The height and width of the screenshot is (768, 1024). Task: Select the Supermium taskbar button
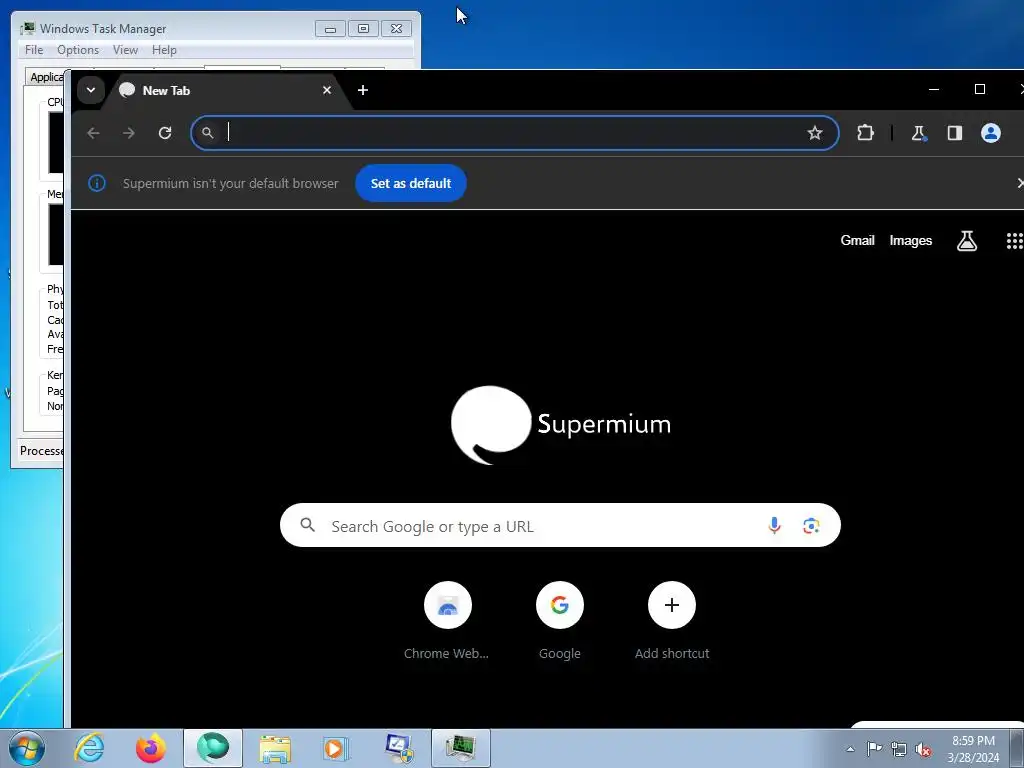(x=213, y=748)
